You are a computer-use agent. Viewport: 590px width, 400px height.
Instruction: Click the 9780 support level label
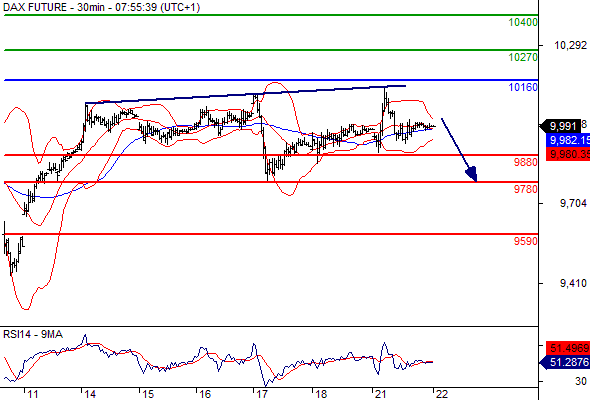[x=525, y=189]
